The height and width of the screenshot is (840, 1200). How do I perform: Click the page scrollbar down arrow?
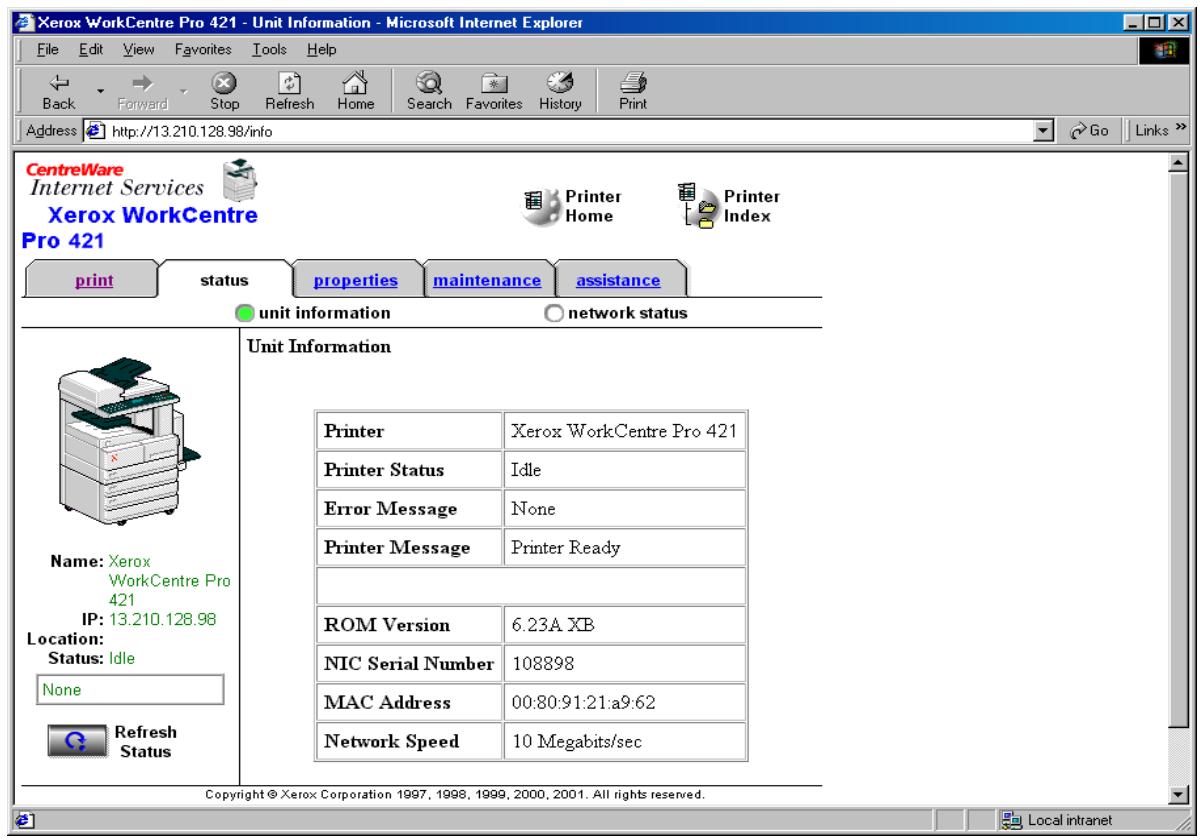tap(1178, 796)
